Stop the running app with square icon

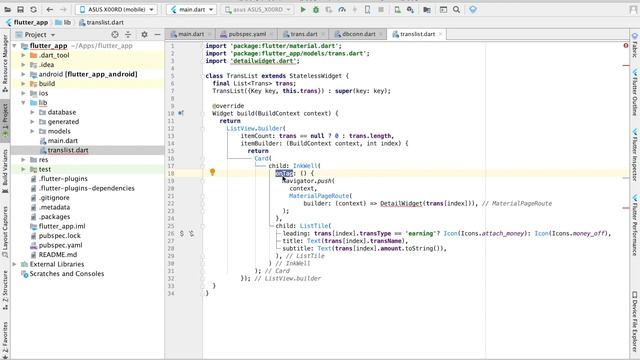(x=381, y=9)
